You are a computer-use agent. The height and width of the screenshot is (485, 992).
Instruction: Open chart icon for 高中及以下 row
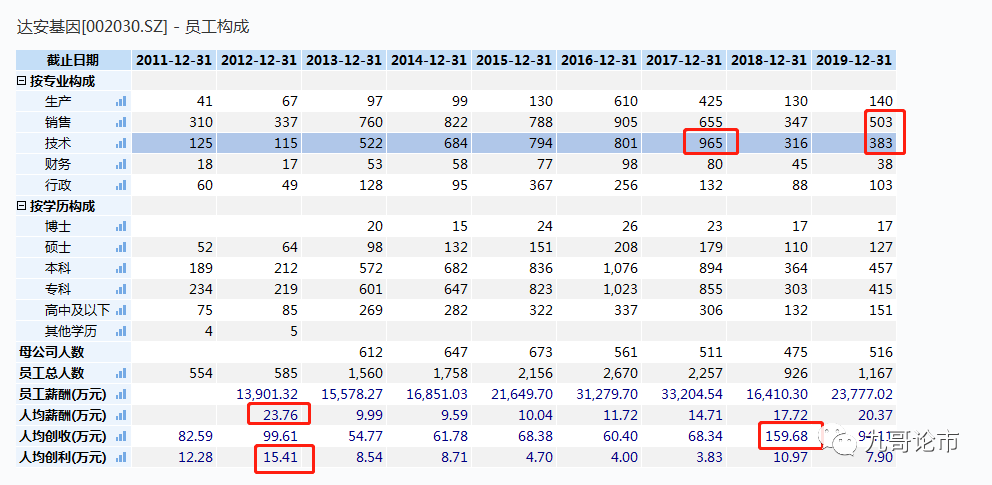click(x=121, y=310)
